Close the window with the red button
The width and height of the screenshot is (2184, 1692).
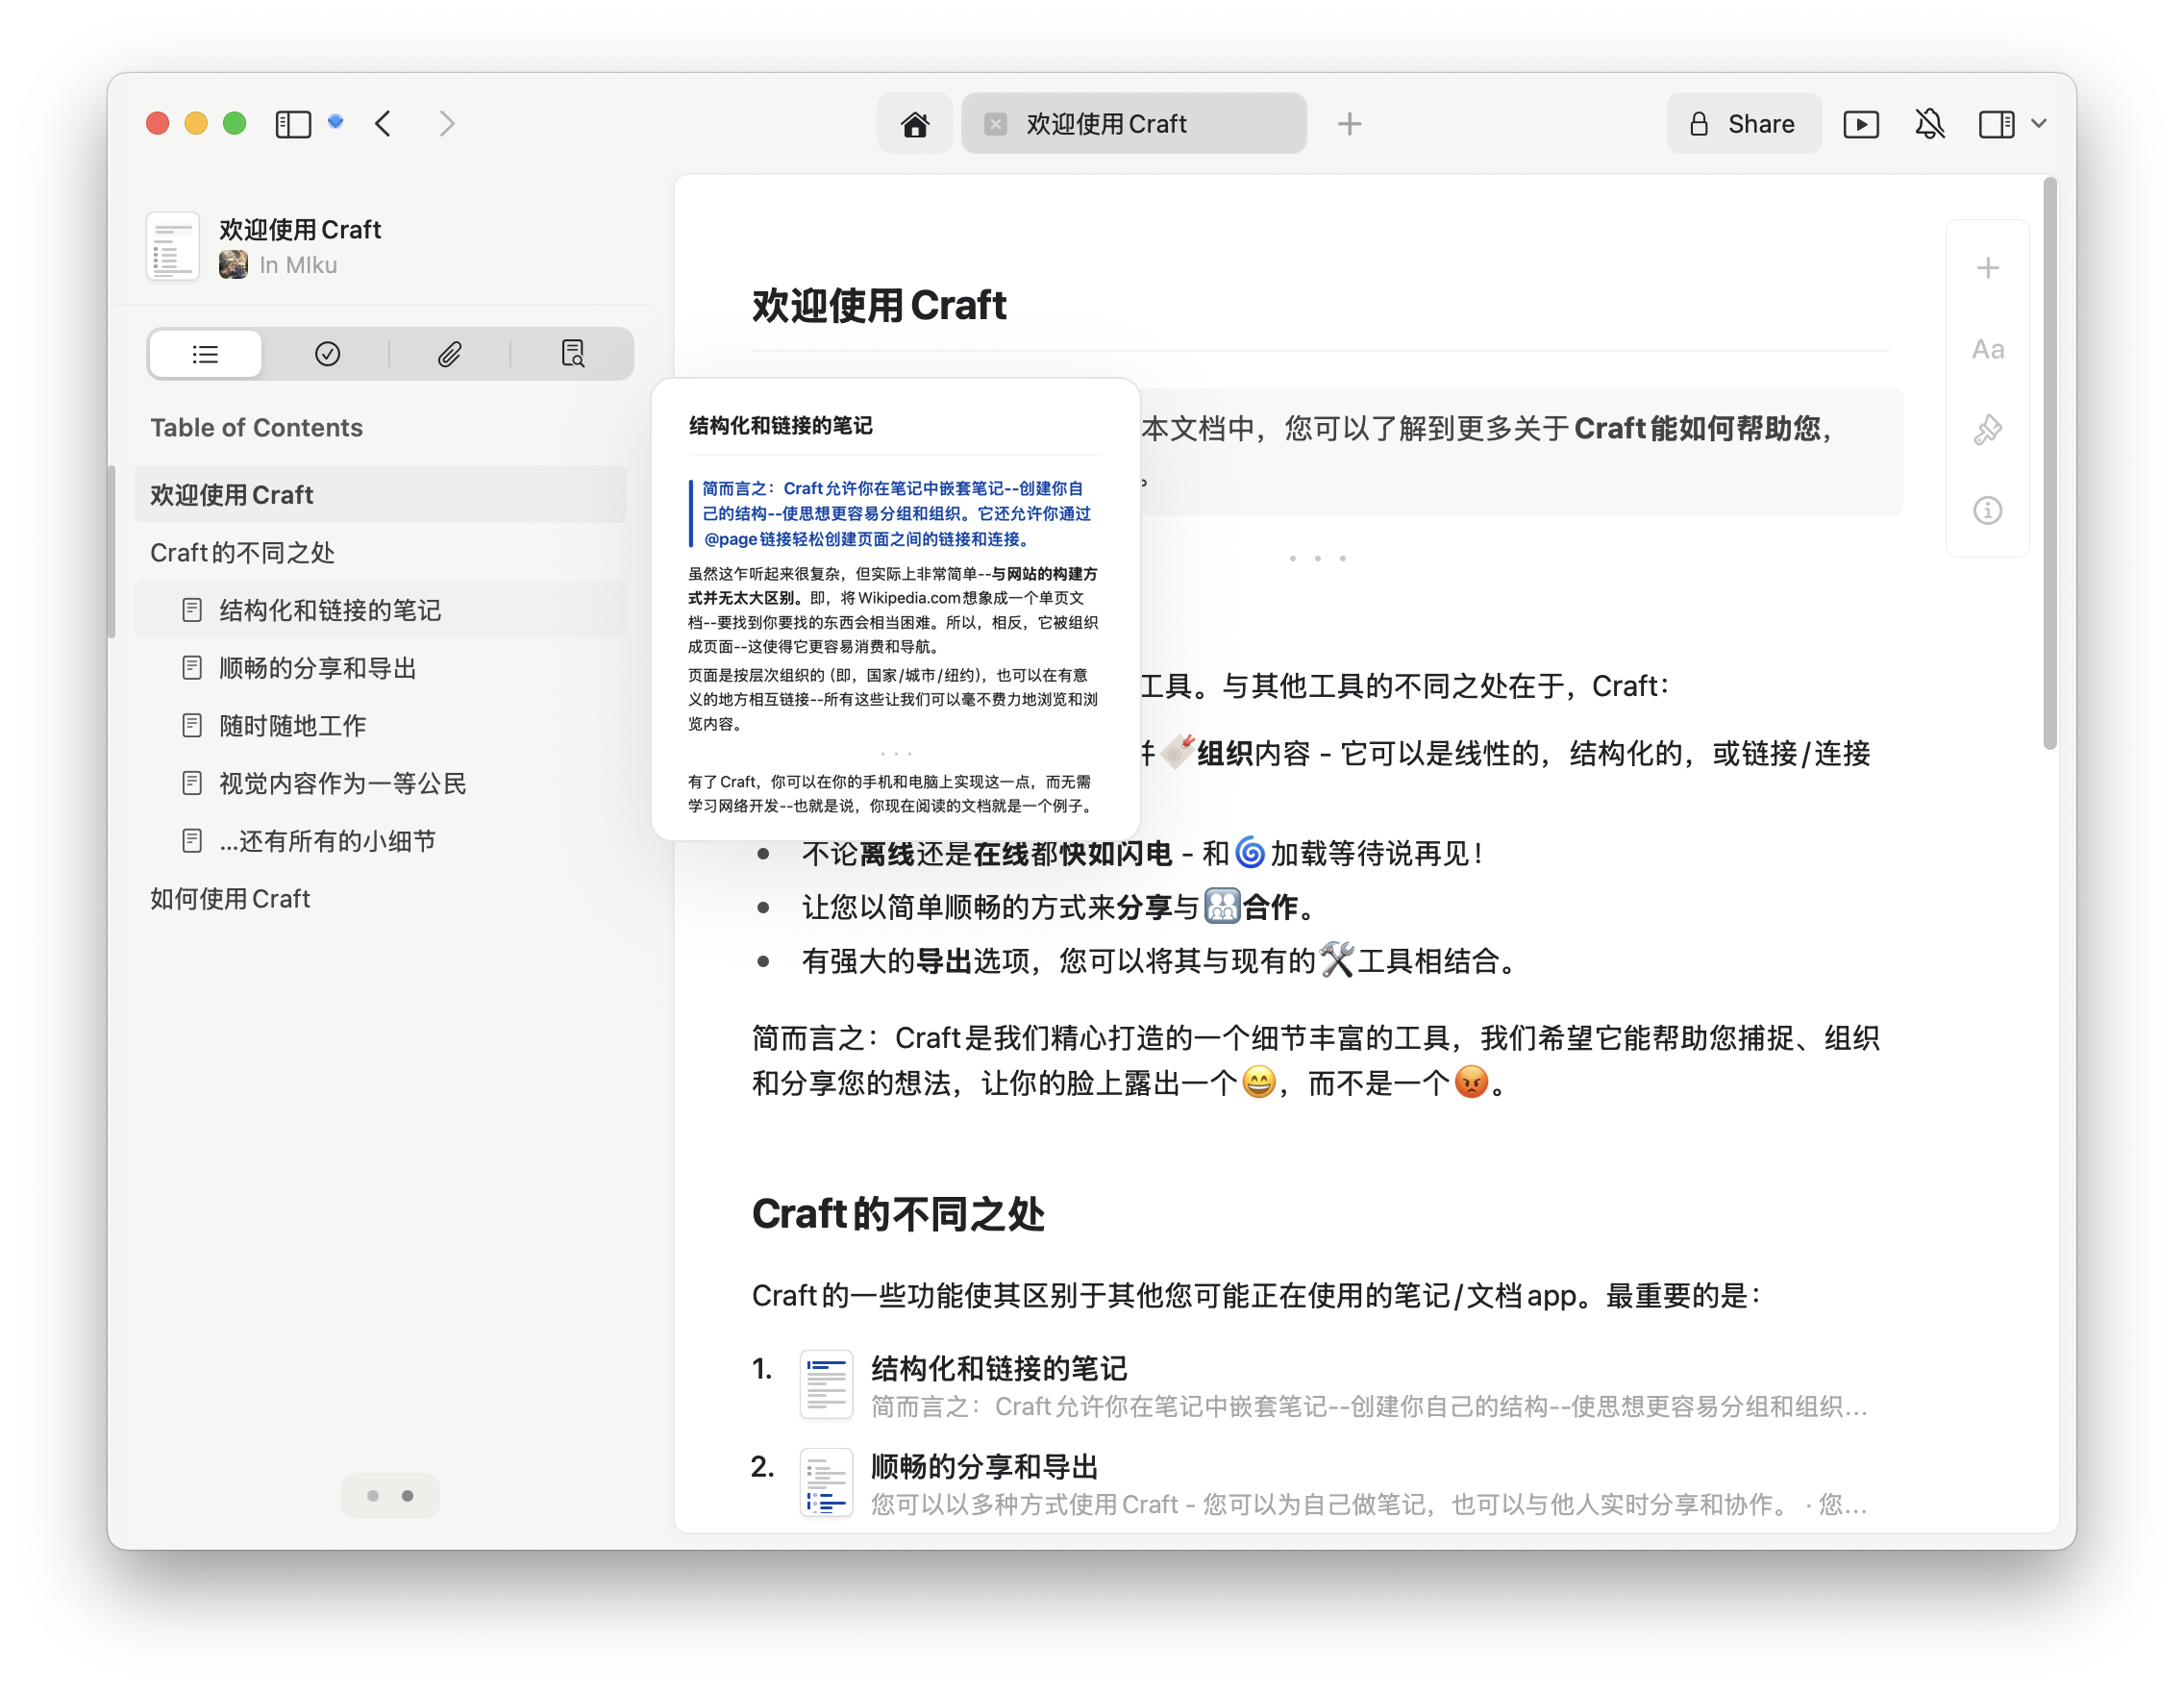[157, 123]
